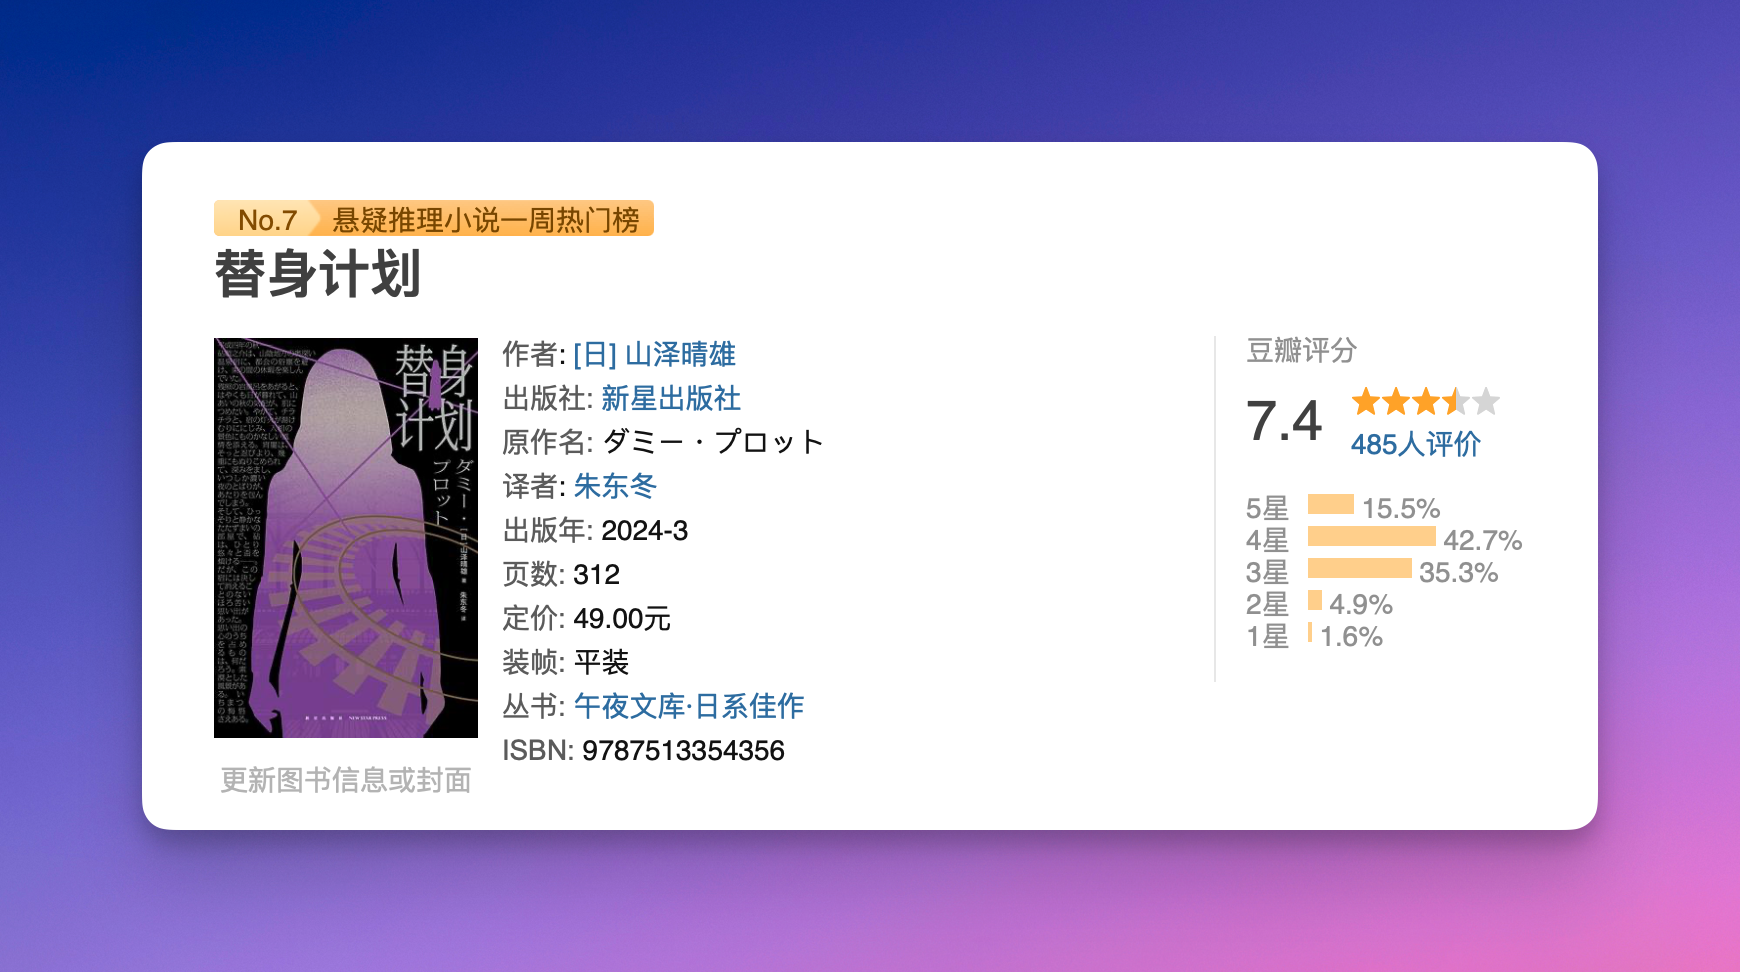Open the 替身计划 book cover image

(346, 538)
